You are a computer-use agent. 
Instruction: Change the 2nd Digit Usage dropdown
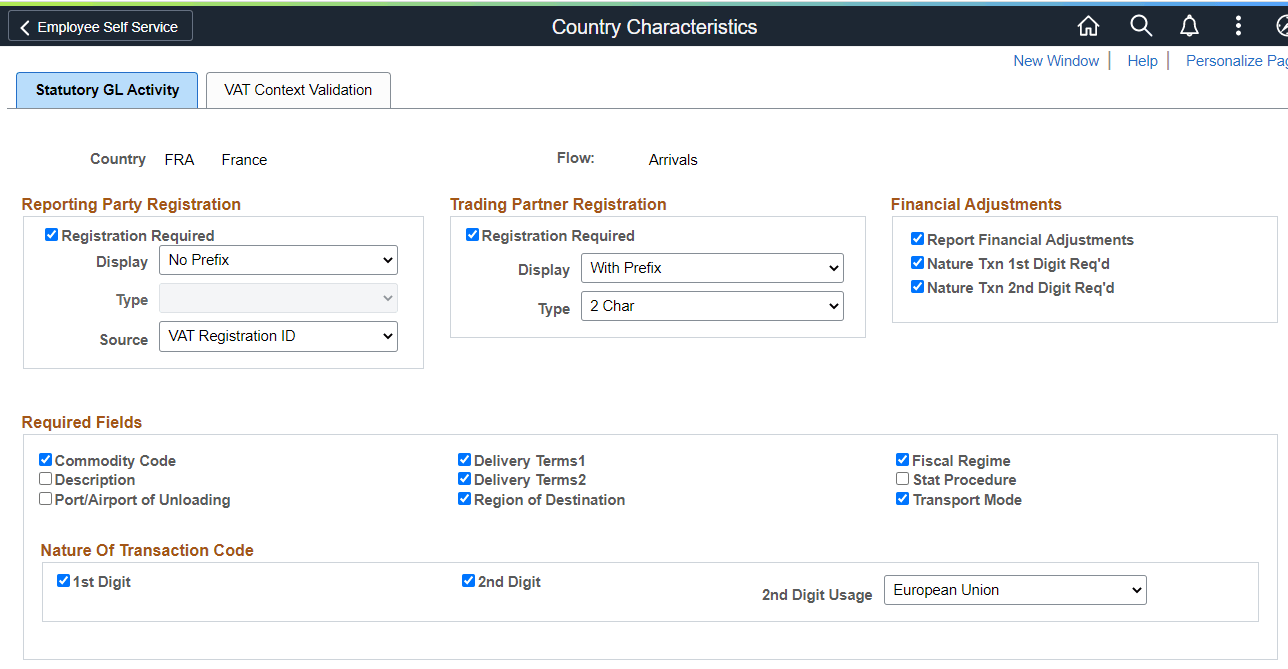[1014, 590]
